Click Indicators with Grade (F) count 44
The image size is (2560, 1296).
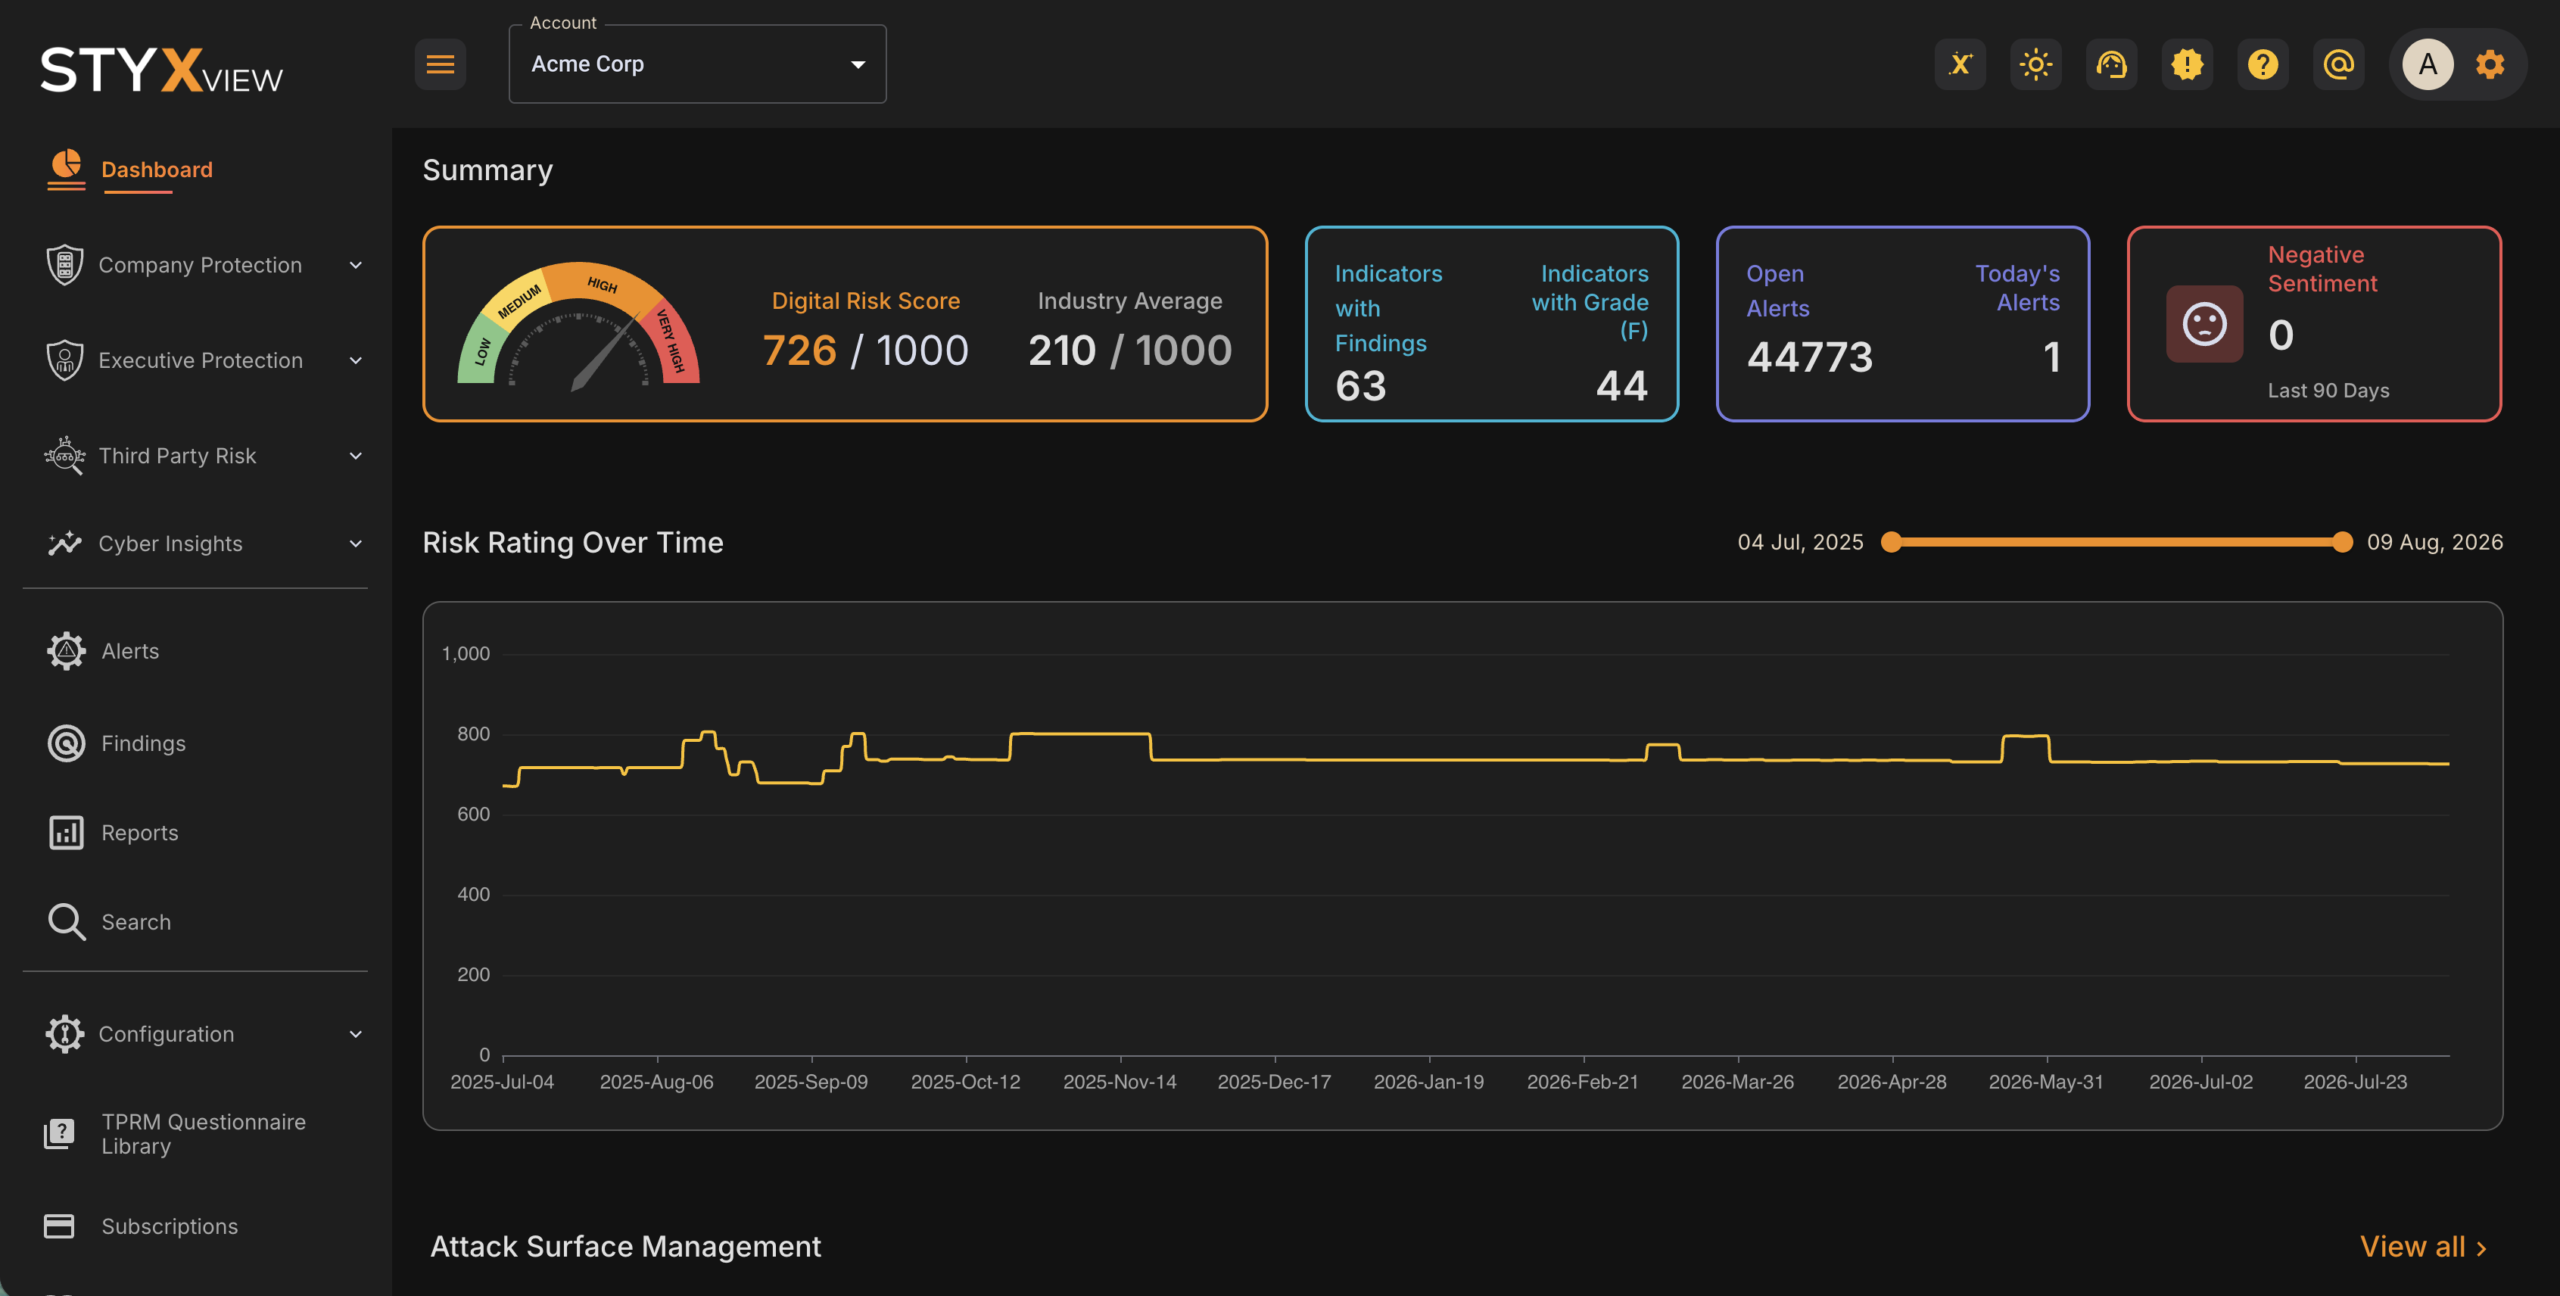(x=1622, y=386)
